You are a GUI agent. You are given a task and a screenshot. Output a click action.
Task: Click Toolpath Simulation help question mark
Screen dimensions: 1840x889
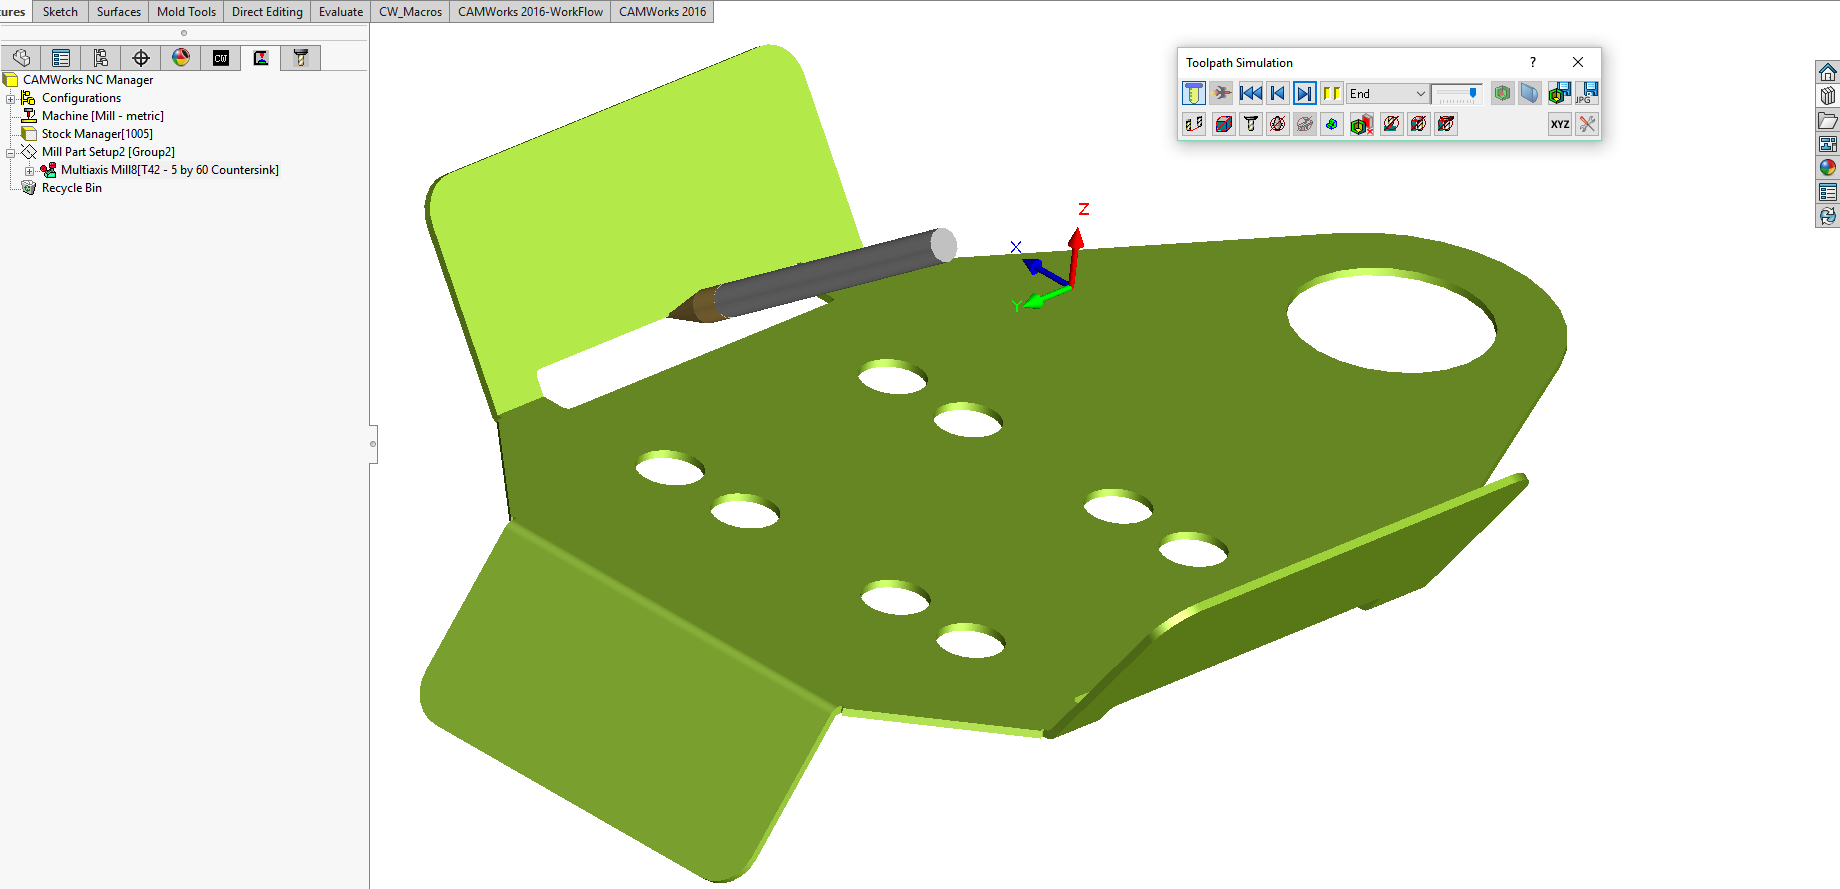pos(1532,62)
